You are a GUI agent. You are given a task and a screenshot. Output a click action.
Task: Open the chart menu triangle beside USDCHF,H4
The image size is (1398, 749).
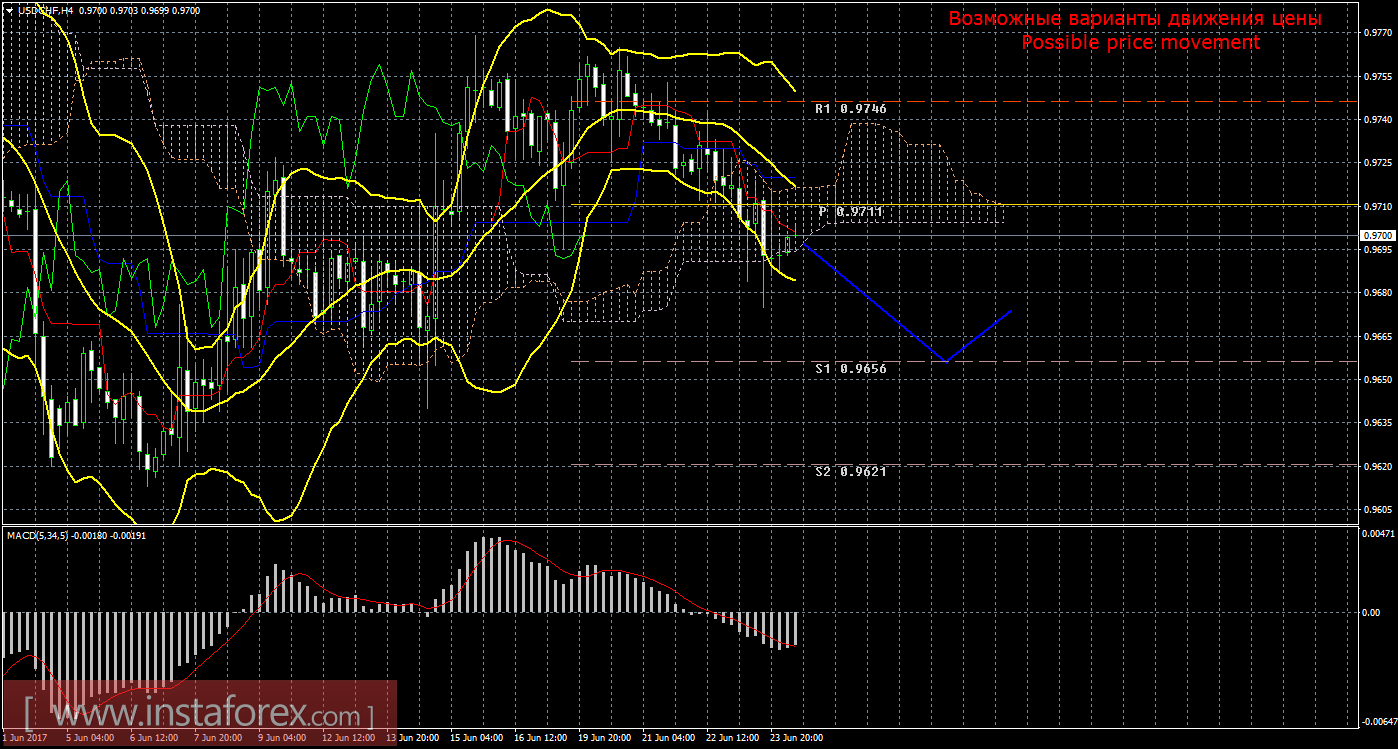(9, 9)
